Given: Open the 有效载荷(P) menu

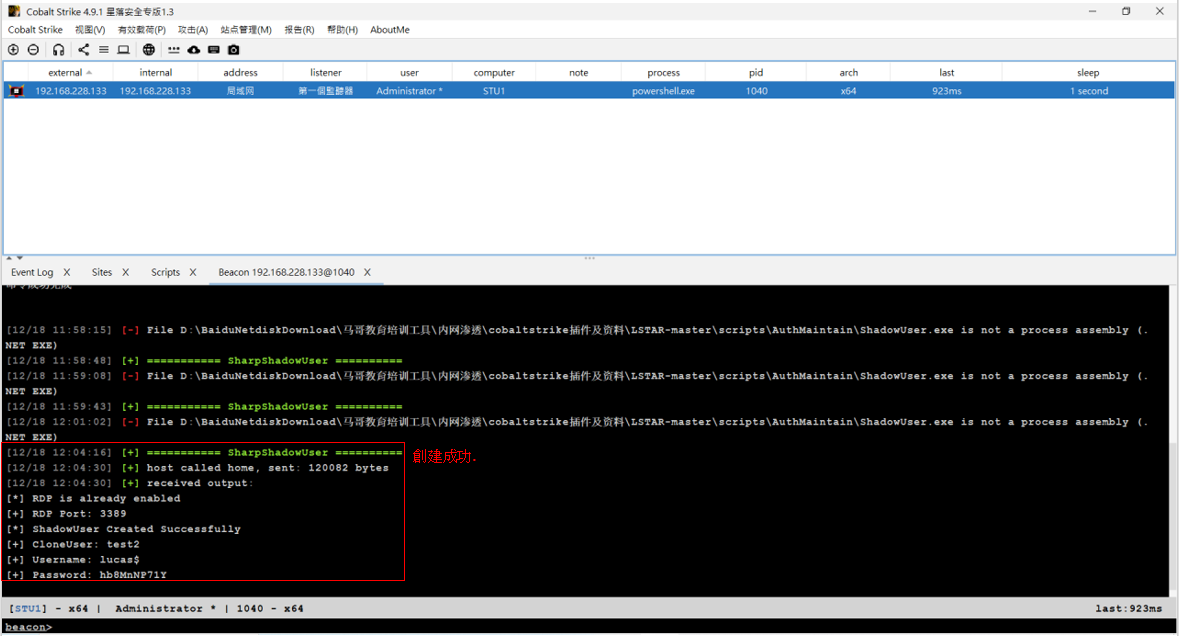Looking at the screenshot, I should tap(141, 30).
